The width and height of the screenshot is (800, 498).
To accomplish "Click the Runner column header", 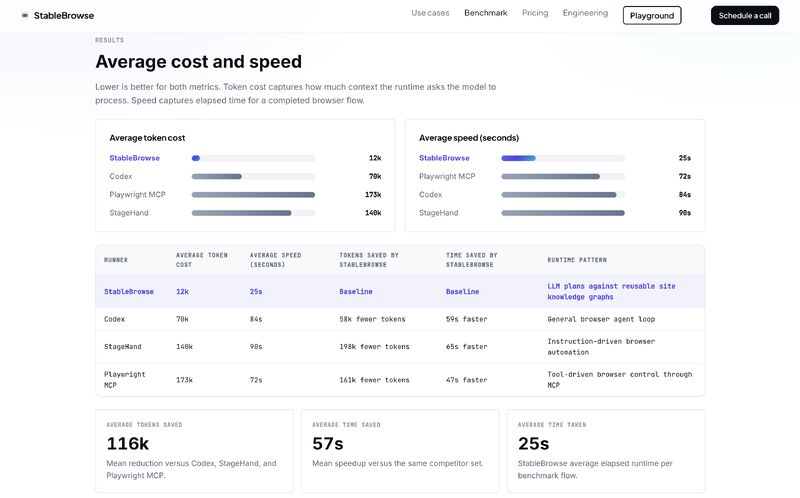I will [x=116, y=260].
